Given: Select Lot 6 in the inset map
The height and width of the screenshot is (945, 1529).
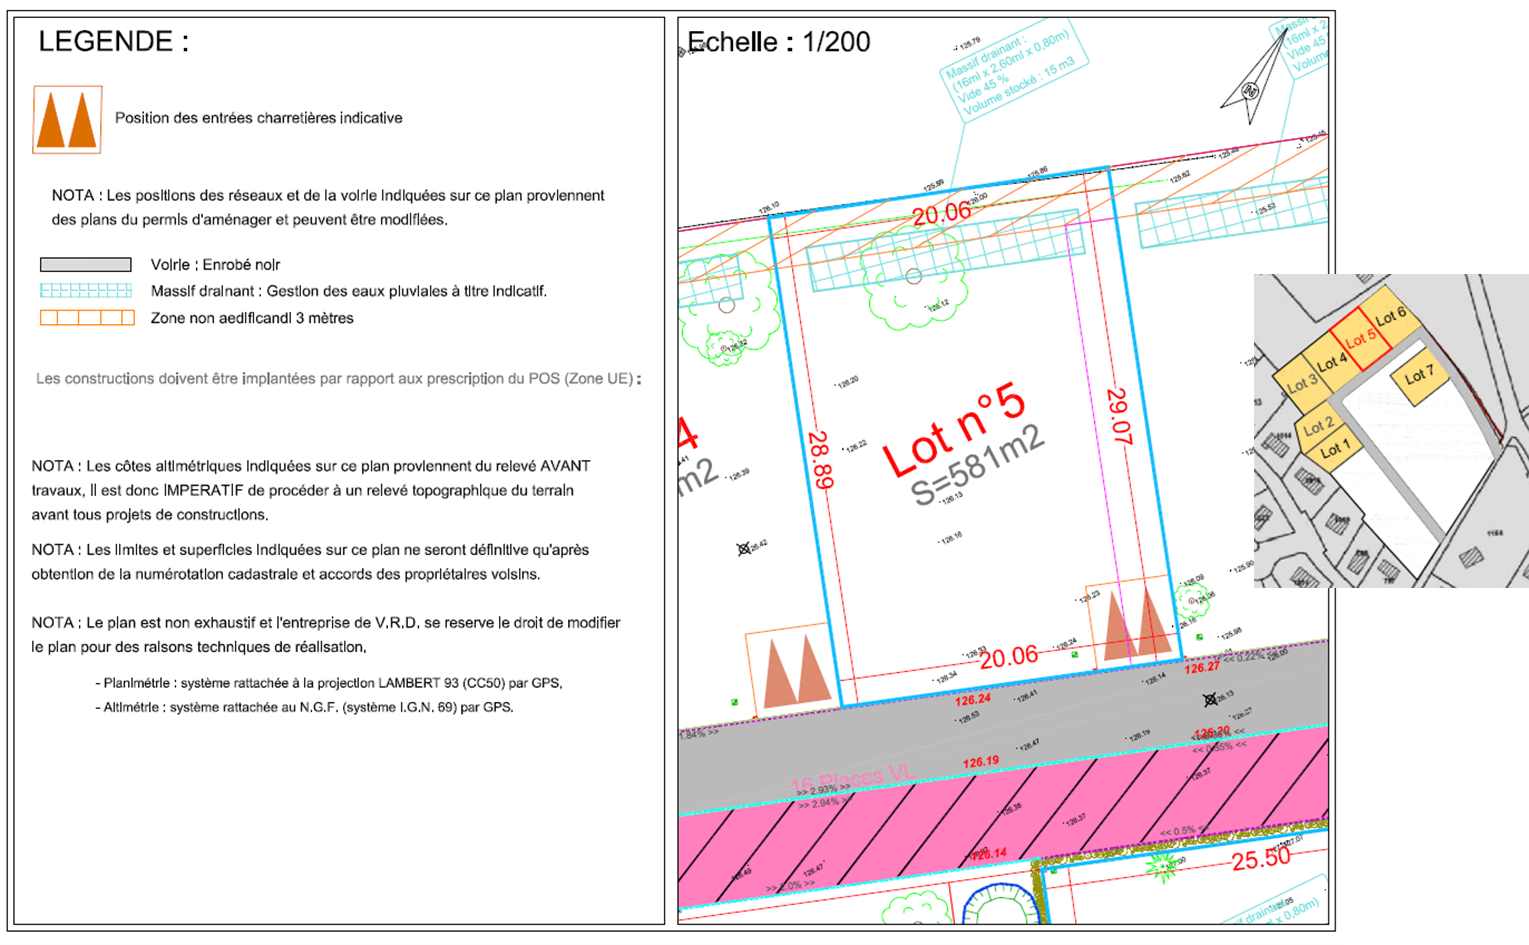Looking at the screenshot, I should tap(1391, 316).
